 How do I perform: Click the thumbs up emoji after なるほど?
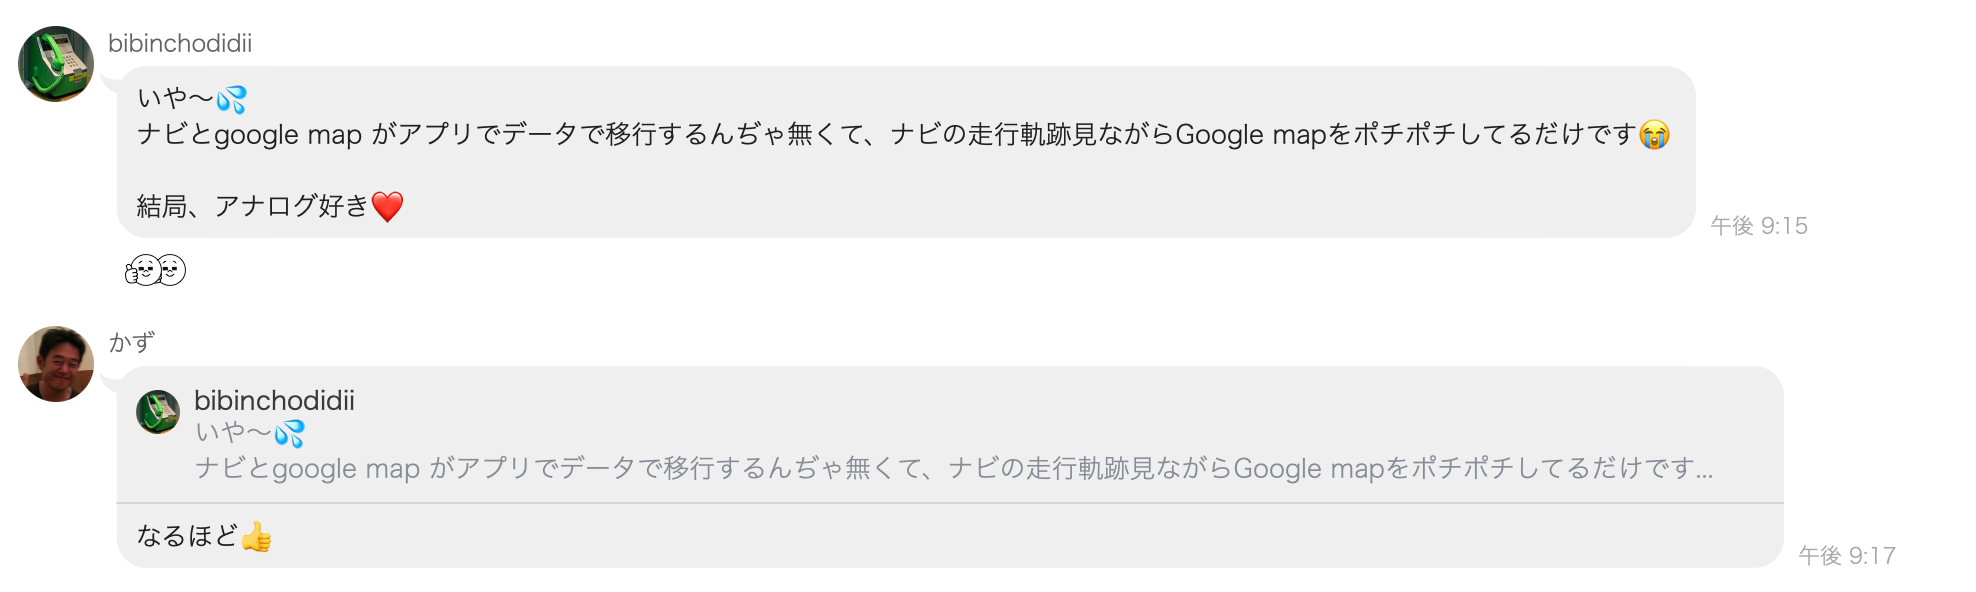pos(256,537)
